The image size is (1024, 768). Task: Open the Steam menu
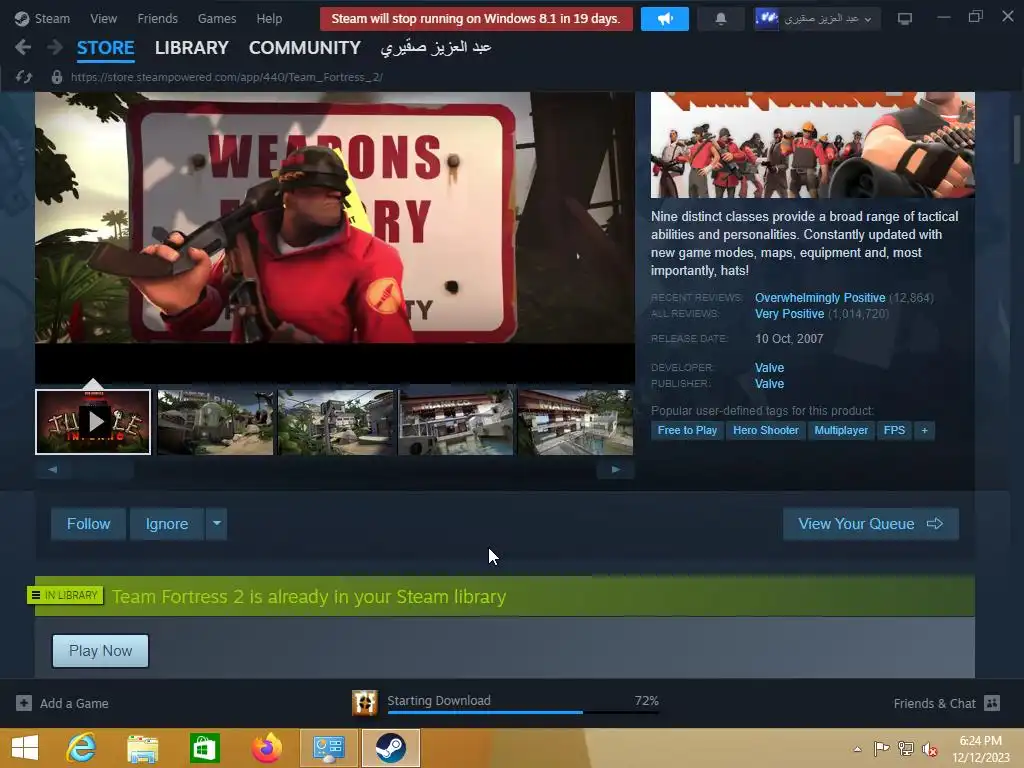(52, 18)
